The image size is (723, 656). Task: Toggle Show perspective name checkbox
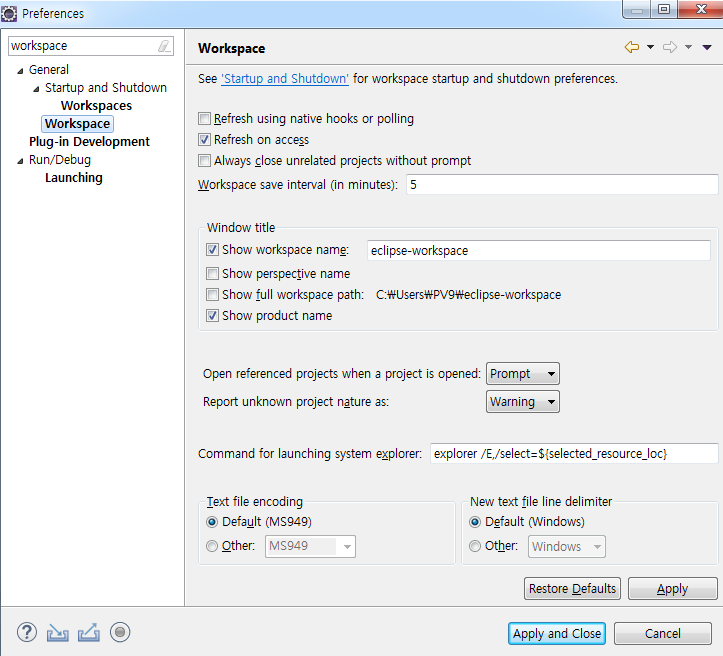pyautogui.click(x=212, y=273)
